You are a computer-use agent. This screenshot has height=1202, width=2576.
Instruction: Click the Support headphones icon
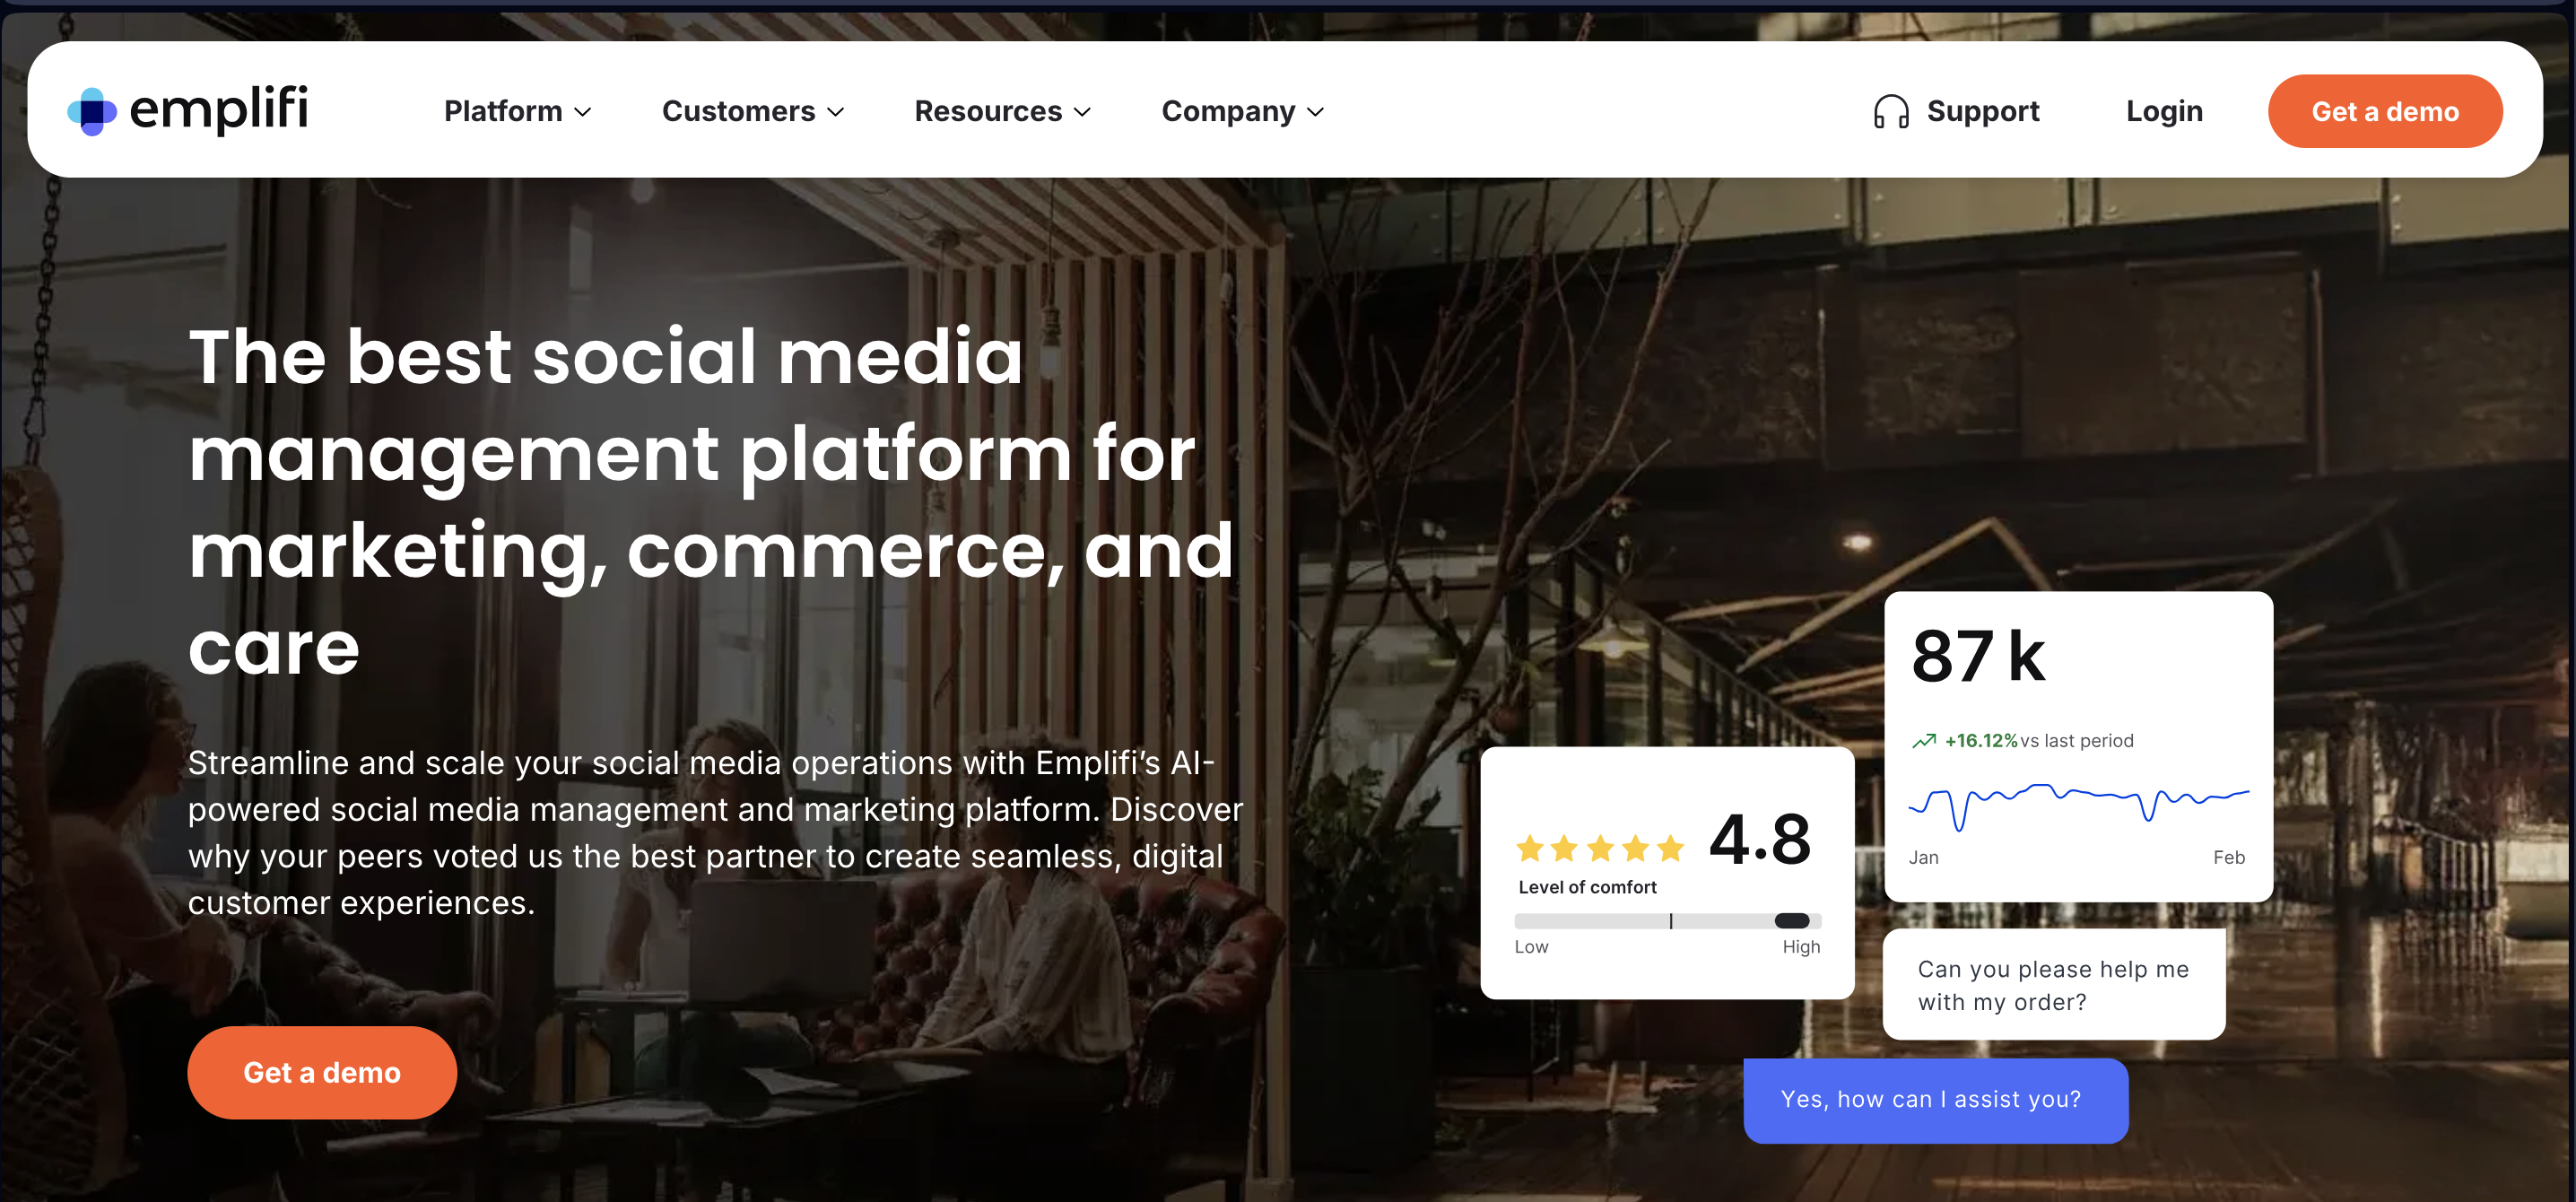click(x=1890, y=111)
